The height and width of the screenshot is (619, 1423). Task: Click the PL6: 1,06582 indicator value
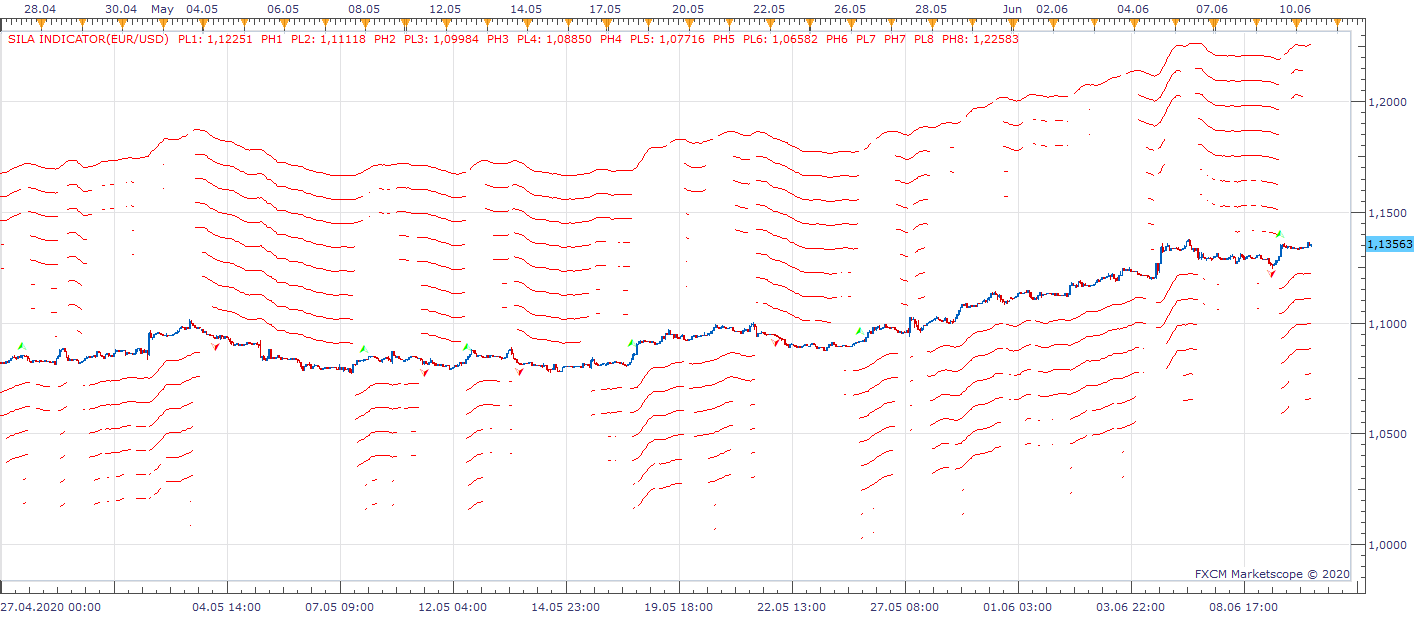(780, 40)
